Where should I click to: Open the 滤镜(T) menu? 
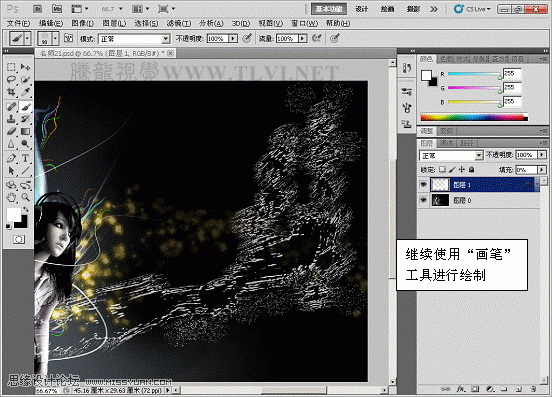click(179, 23)
